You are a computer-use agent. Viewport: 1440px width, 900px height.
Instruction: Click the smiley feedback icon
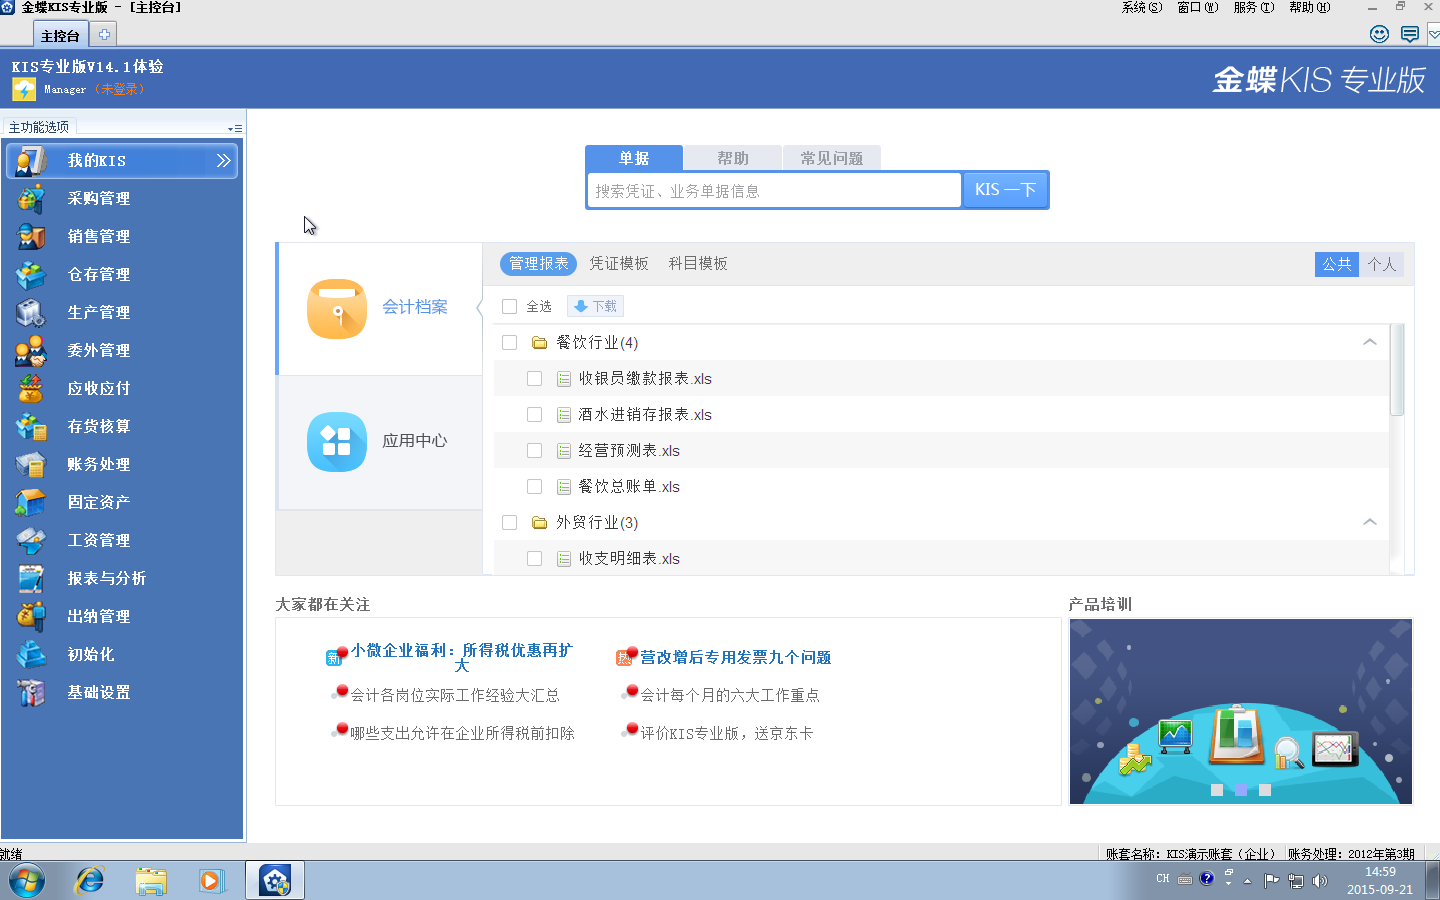(x=1379, y=34)
